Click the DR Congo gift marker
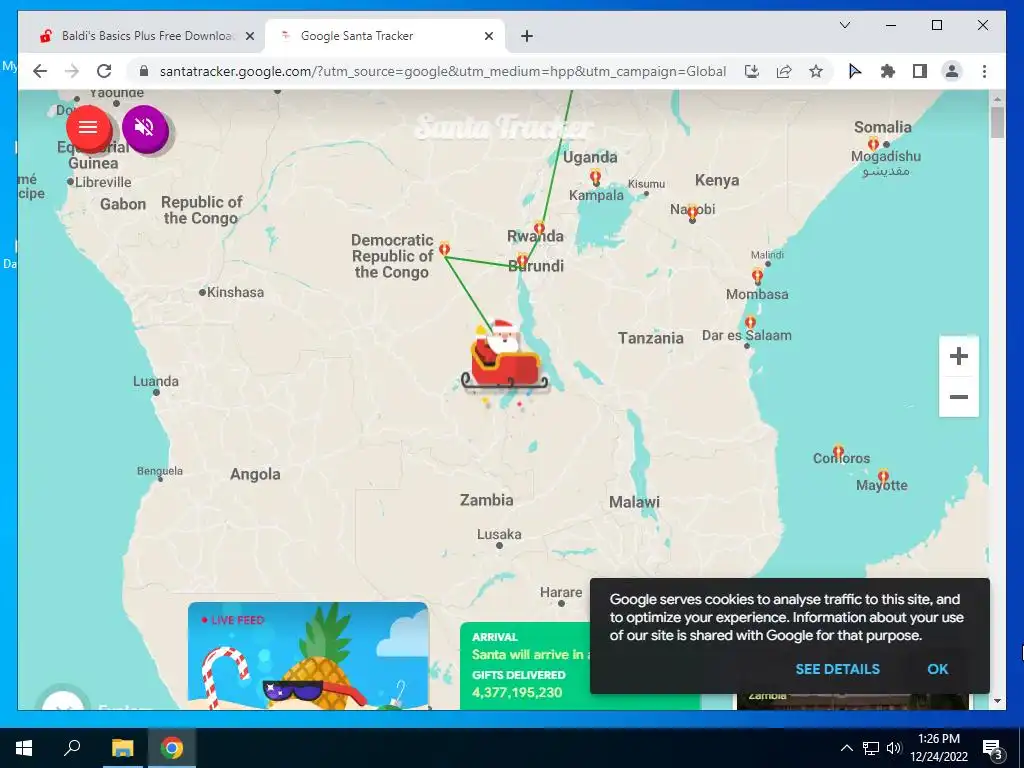The height and width of the screenshot is (768, 1024). click(445, 249)
